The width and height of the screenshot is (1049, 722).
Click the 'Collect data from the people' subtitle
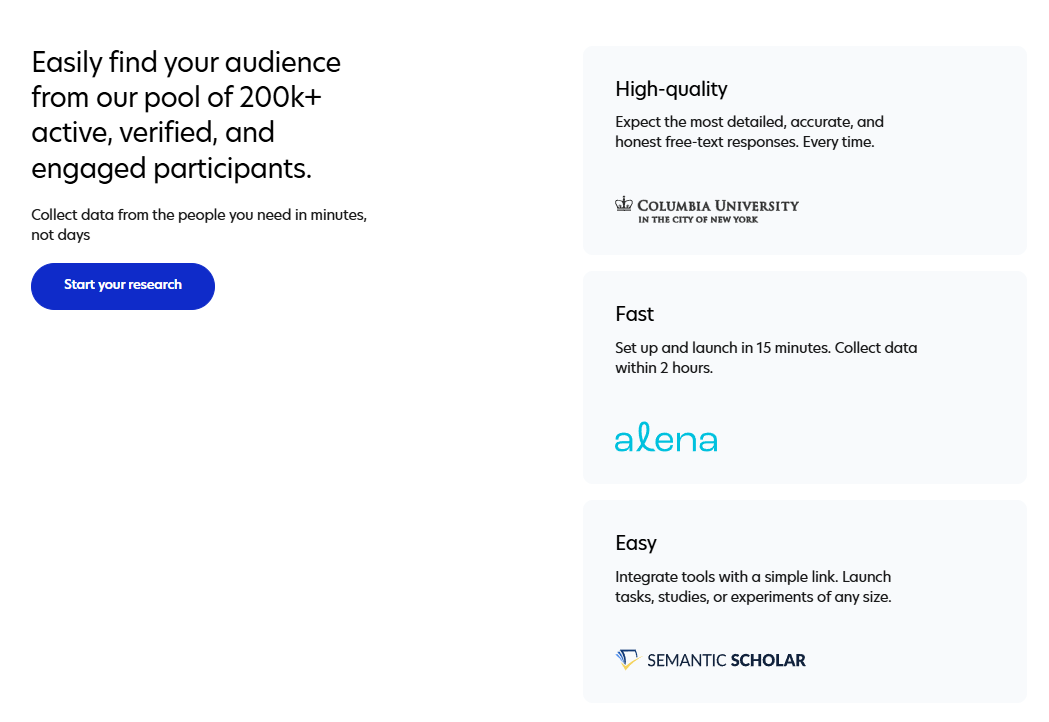[x=199, y=224]
